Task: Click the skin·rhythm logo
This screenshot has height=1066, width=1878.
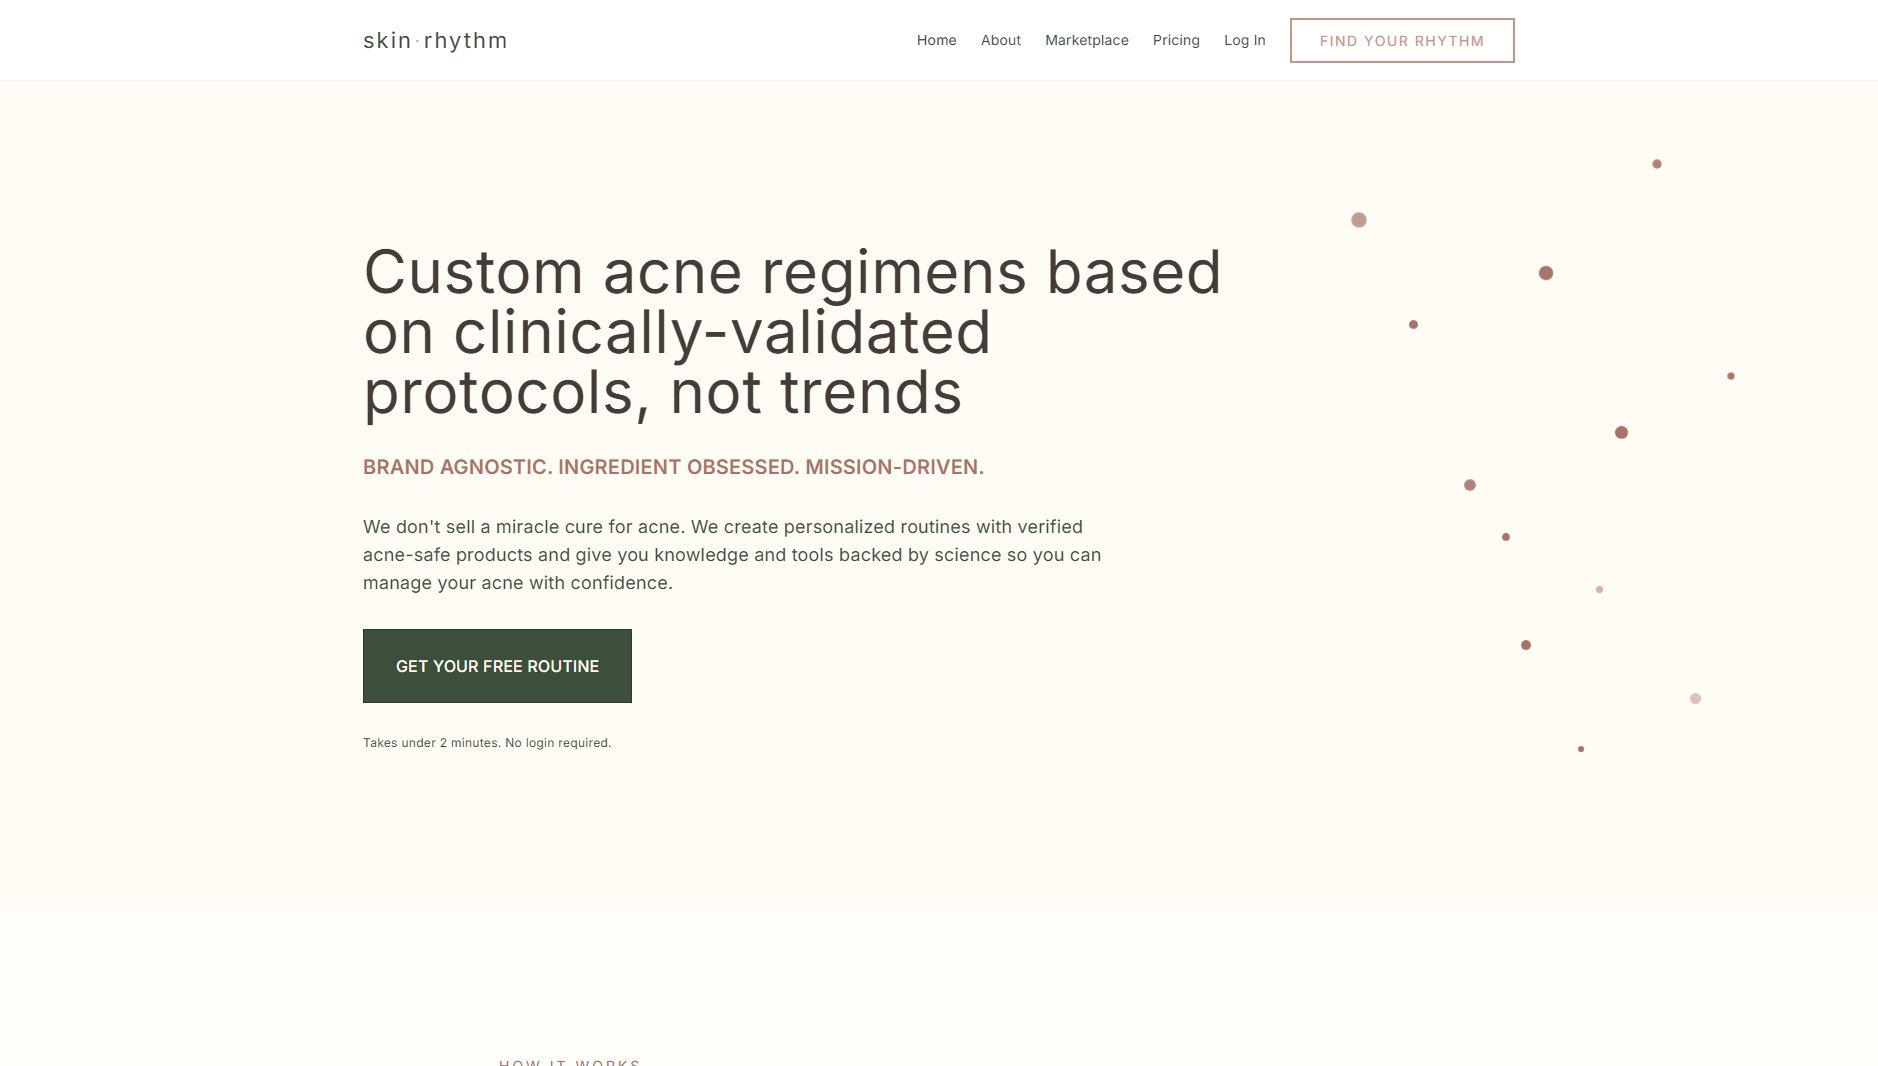Action: tap(434, 40)
